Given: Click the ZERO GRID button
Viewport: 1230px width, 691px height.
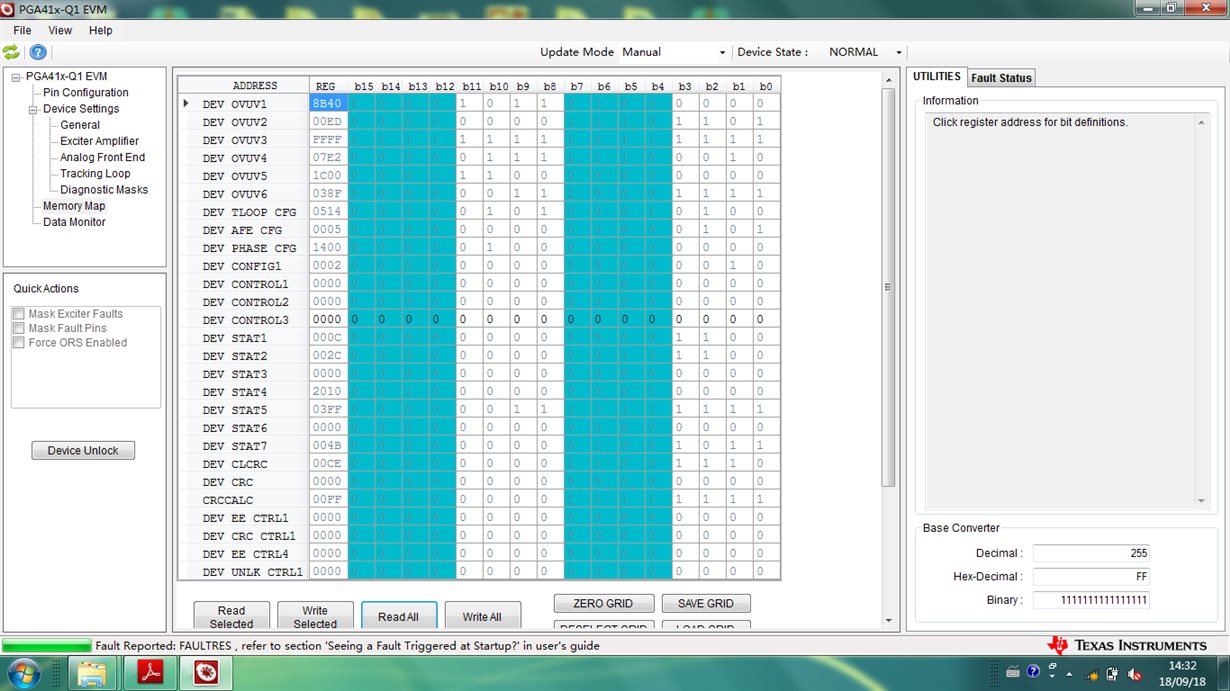Looking at the screenshot, I should tap(604, 604).
